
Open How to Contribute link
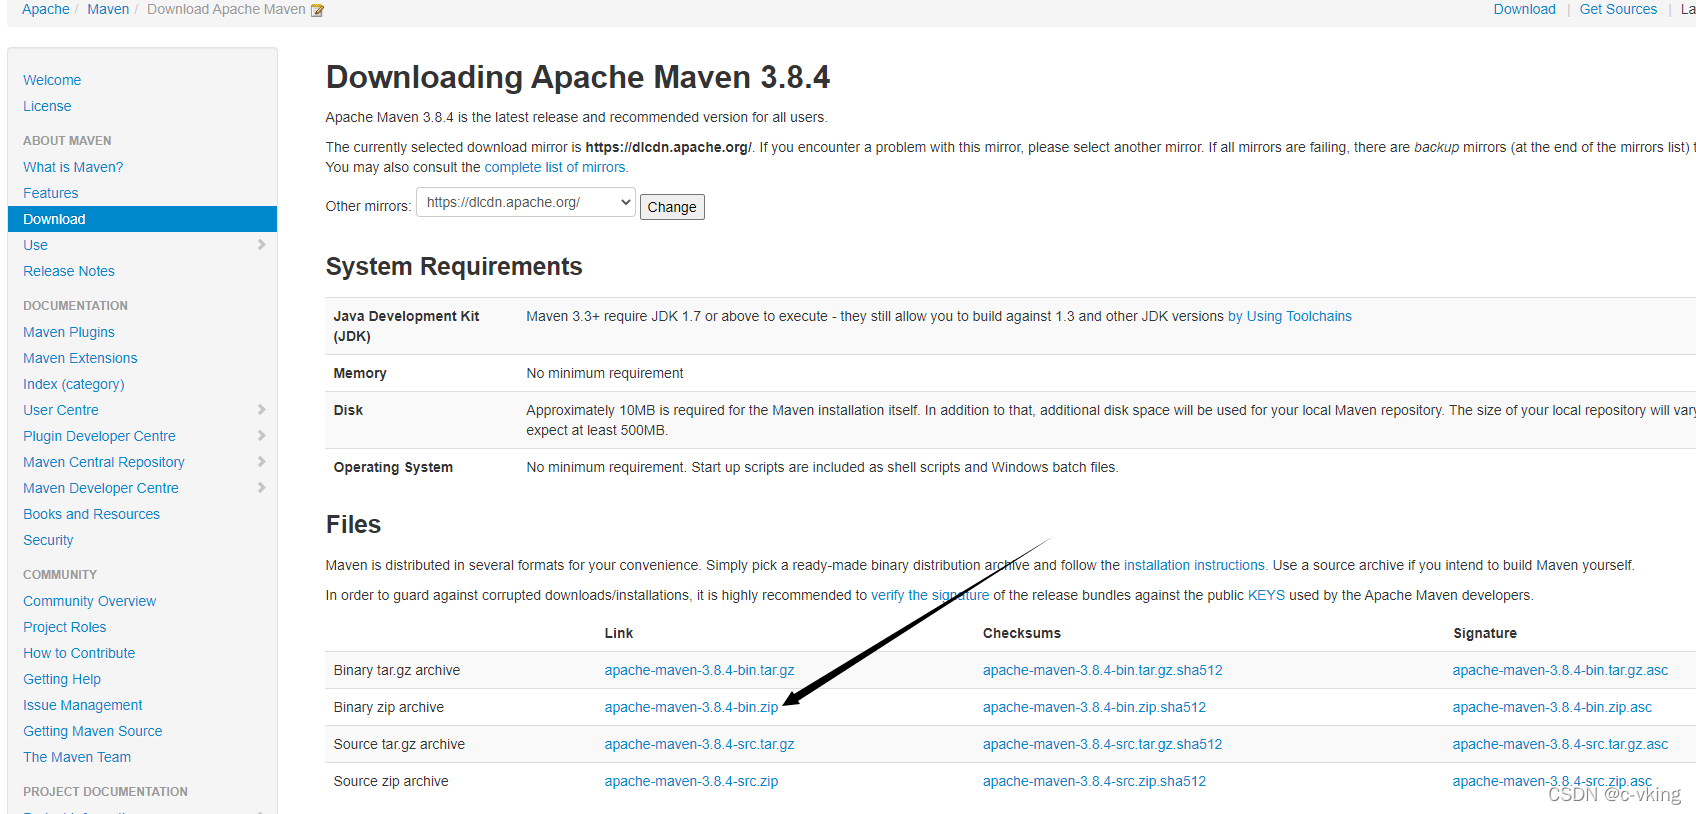point(79,653)
